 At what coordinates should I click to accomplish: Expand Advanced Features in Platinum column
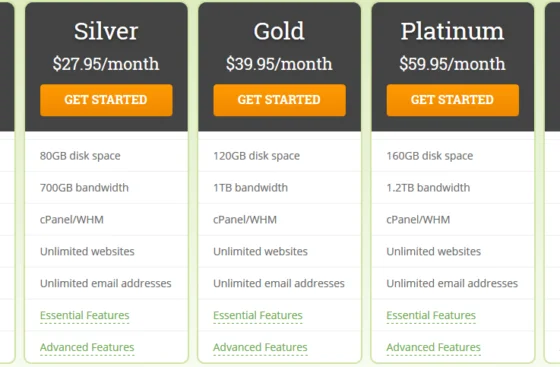pos(434,347)
